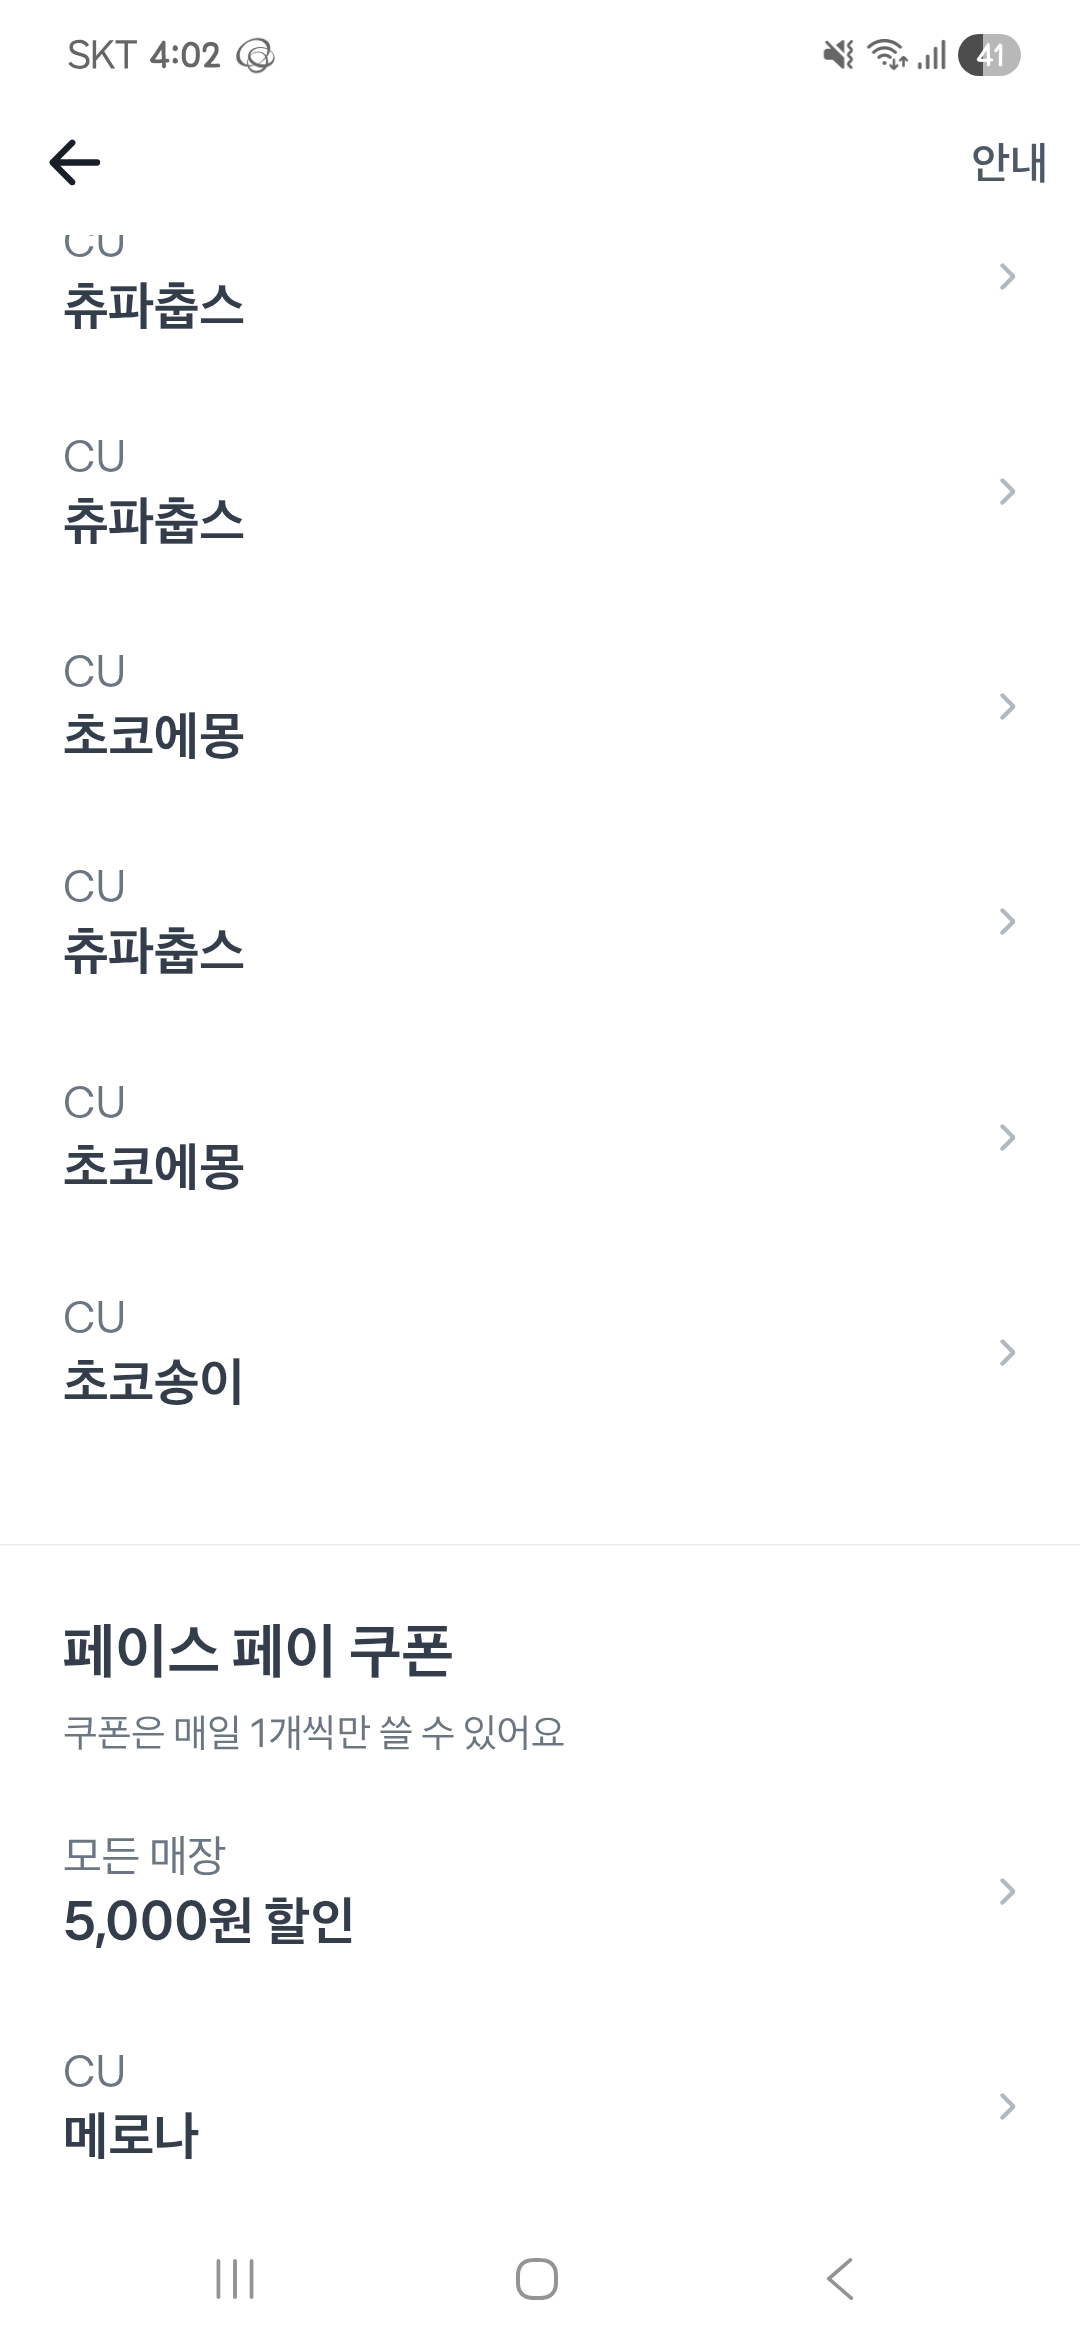Open chevron next to 5,000원 할인 coupon
Image resolution: width=1080 pixels, height=2340 pixels.
coord(1007,1891)
